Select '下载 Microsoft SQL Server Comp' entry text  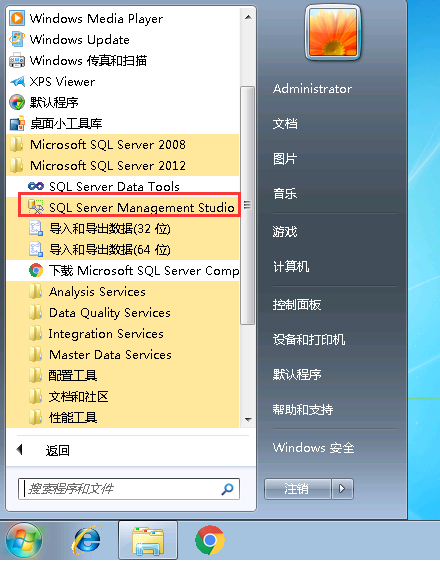coord(144,270)
